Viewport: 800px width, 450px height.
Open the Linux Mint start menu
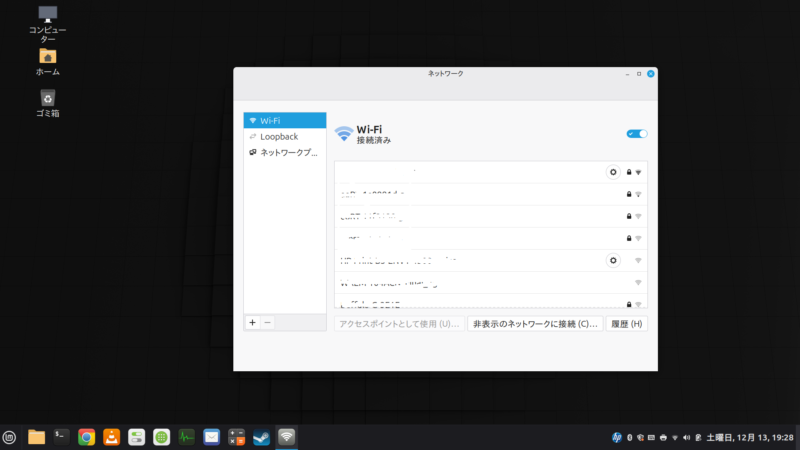(x=10, y=437)
